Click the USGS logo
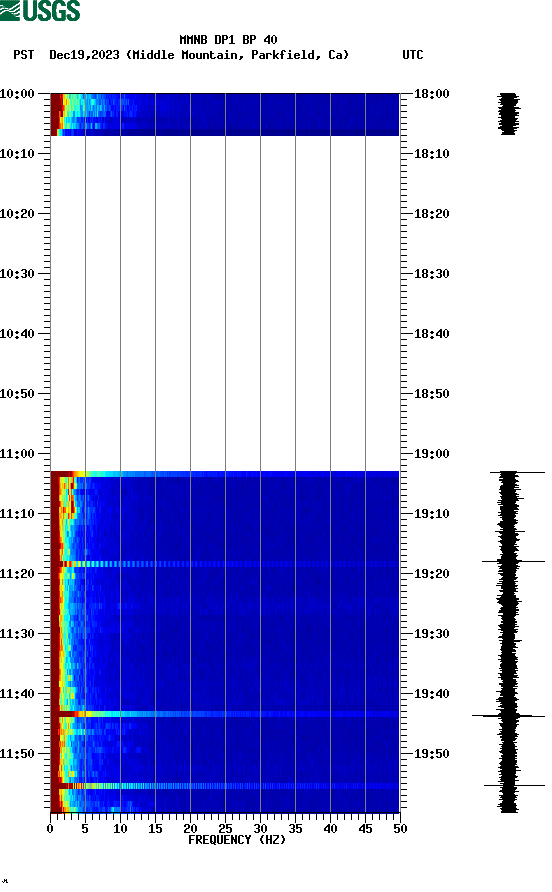This screenshot has width=552, height=892. tap(40, 10)
